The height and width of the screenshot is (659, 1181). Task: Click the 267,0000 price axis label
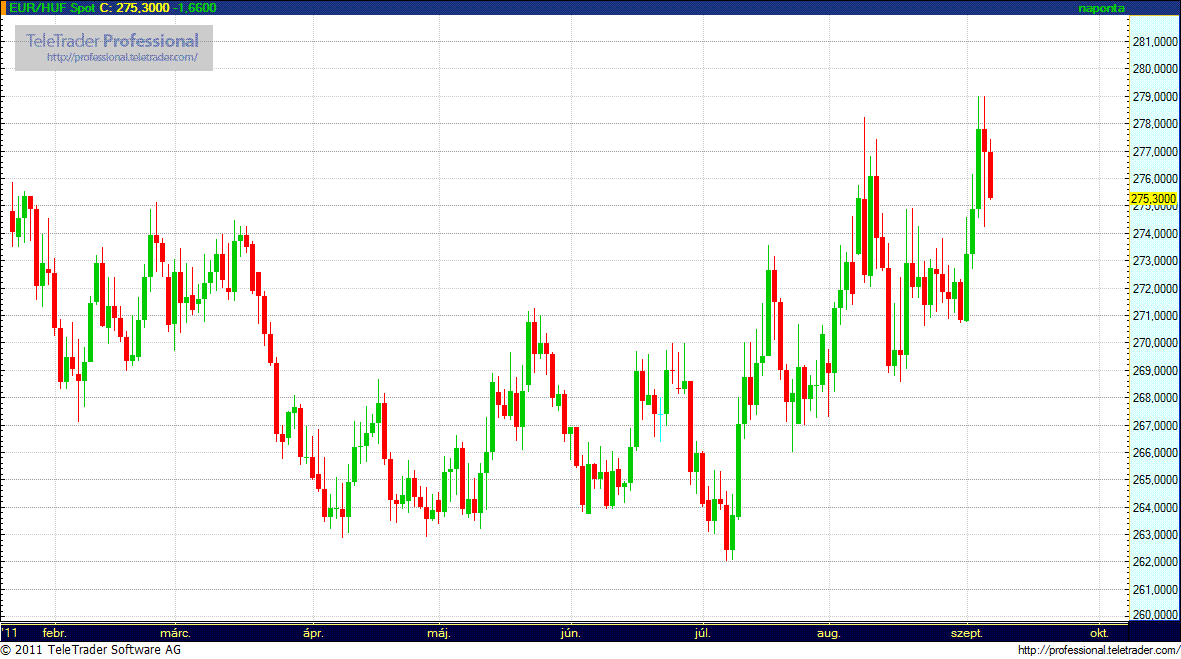coord(1155,426)
